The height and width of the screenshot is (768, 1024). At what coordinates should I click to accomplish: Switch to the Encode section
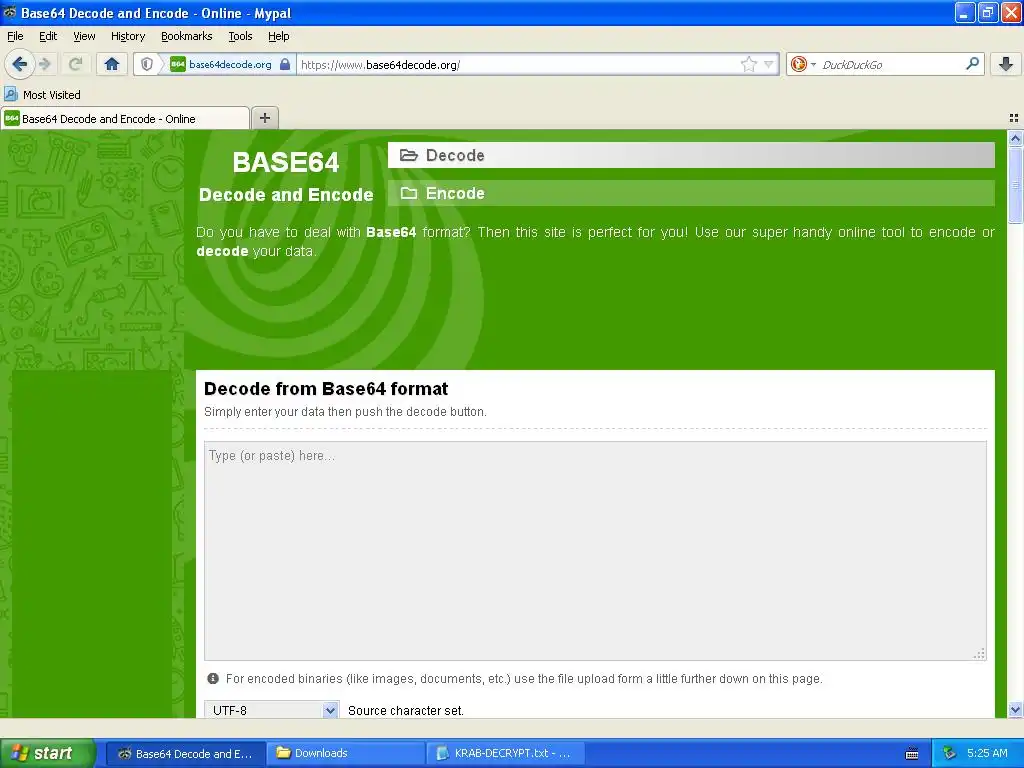[691, 193]
